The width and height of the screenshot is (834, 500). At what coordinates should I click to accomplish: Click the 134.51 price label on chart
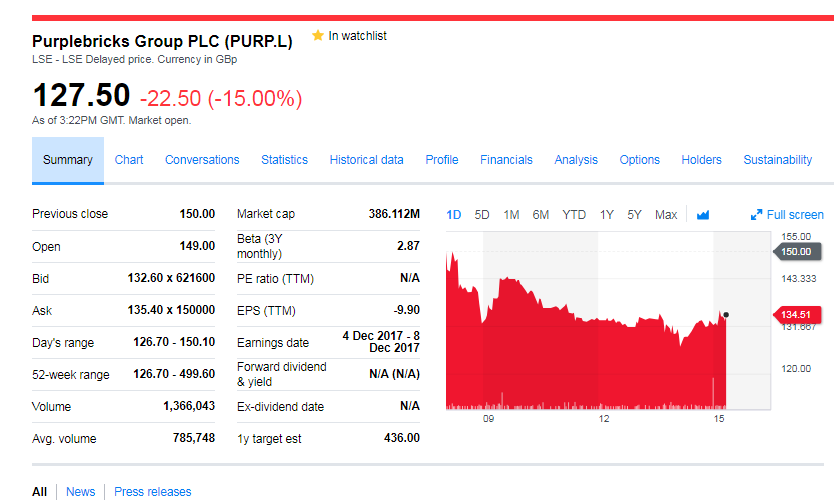(x=797, y=315)
